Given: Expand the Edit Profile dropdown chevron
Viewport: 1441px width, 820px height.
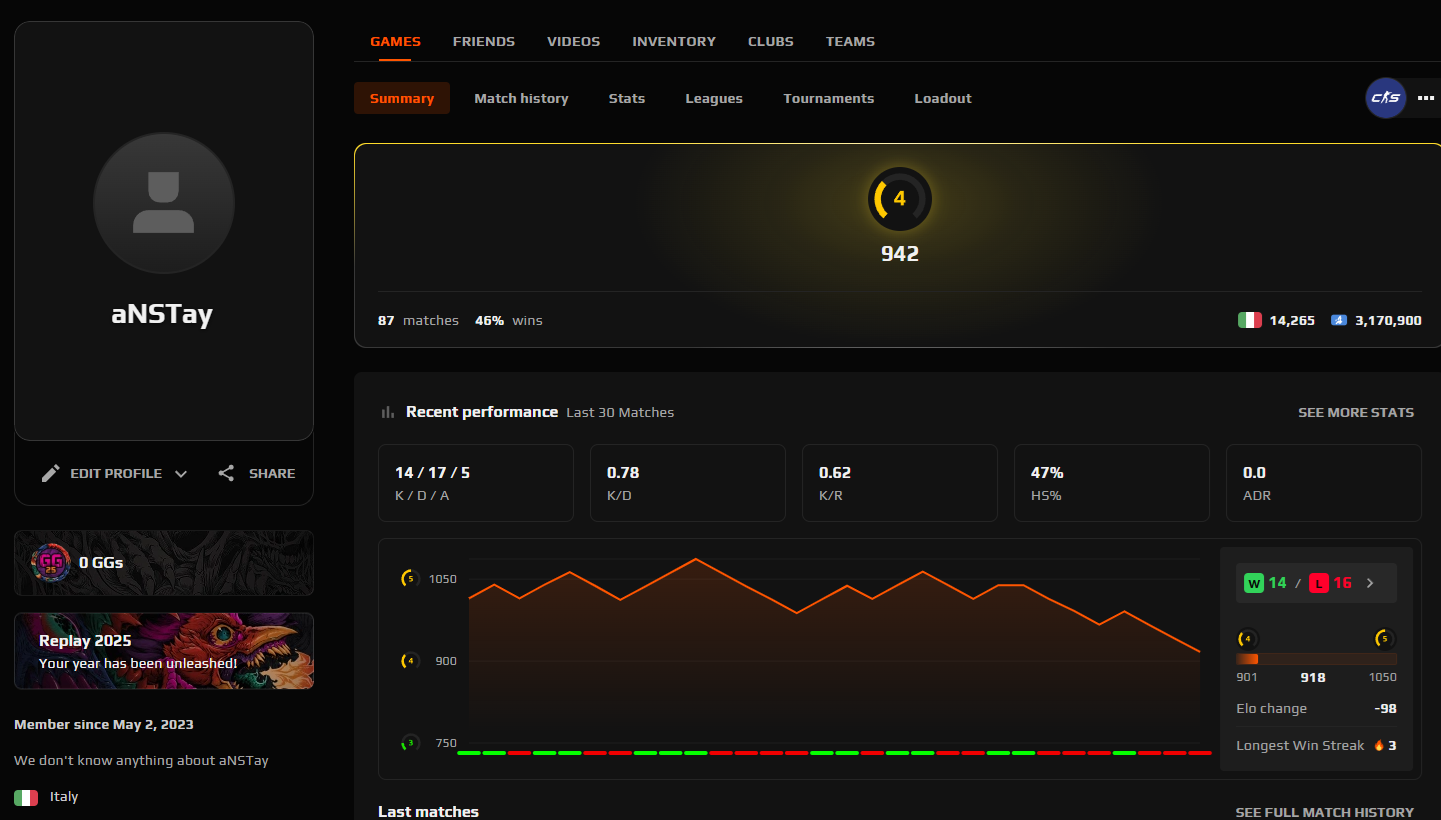Looking at the screenshot, I should coord(181,473).
